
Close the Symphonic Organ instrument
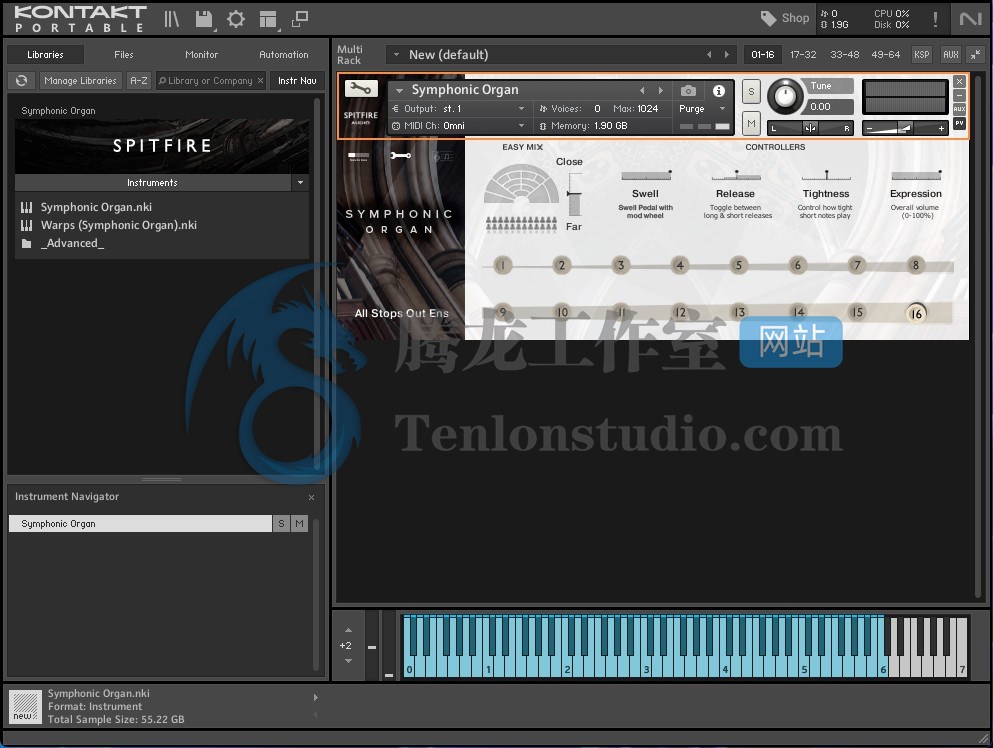[x=959, y=81]
